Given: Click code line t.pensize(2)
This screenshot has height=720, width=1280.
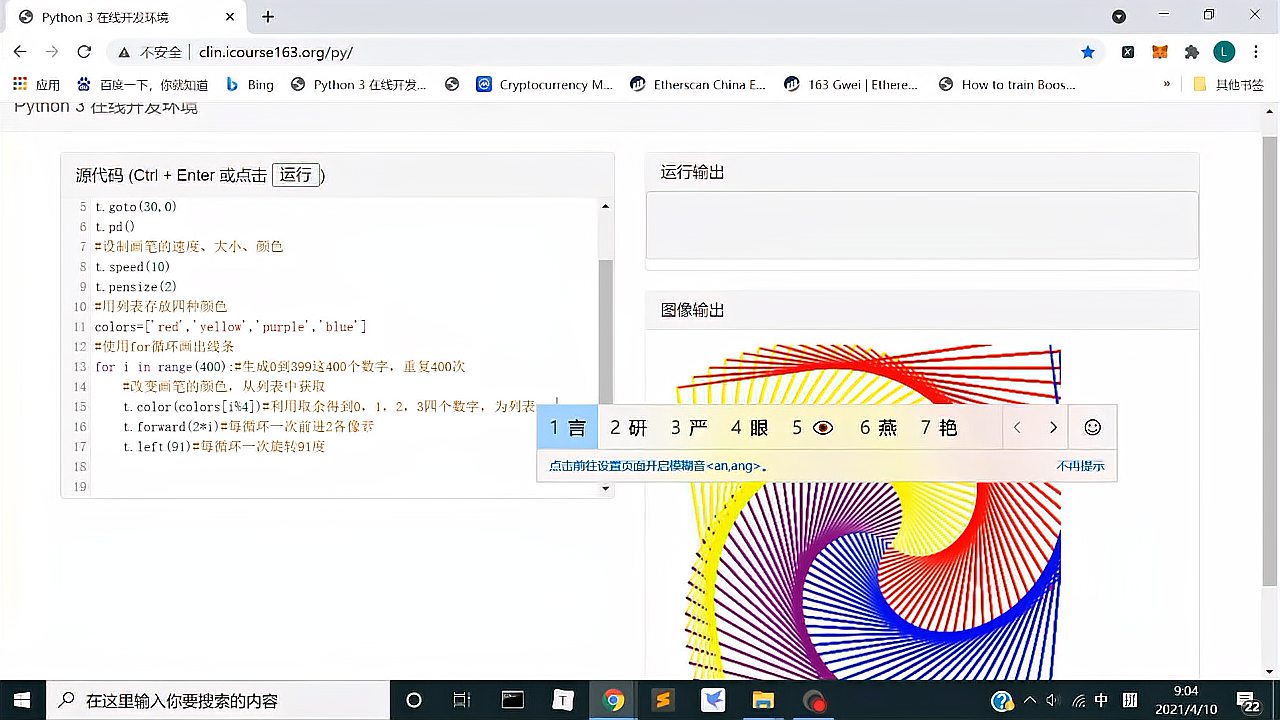Looking at the screenshot, I should [x=136, y=287].
